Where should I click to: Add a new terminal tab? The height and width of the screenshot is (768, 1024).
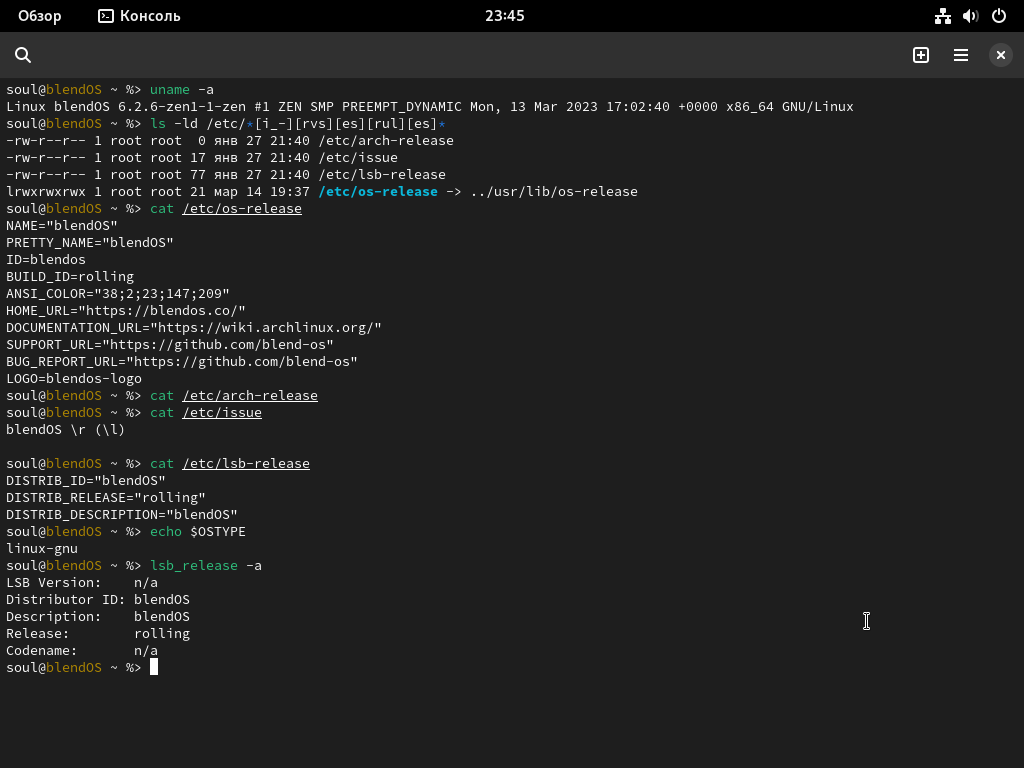click(x=921, y=55)
